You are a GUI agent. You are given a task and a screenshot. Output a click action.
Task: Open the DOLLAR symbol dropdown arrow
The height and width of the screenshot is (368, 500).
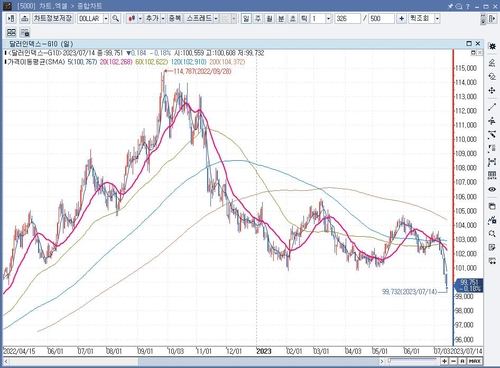(106, 18)
